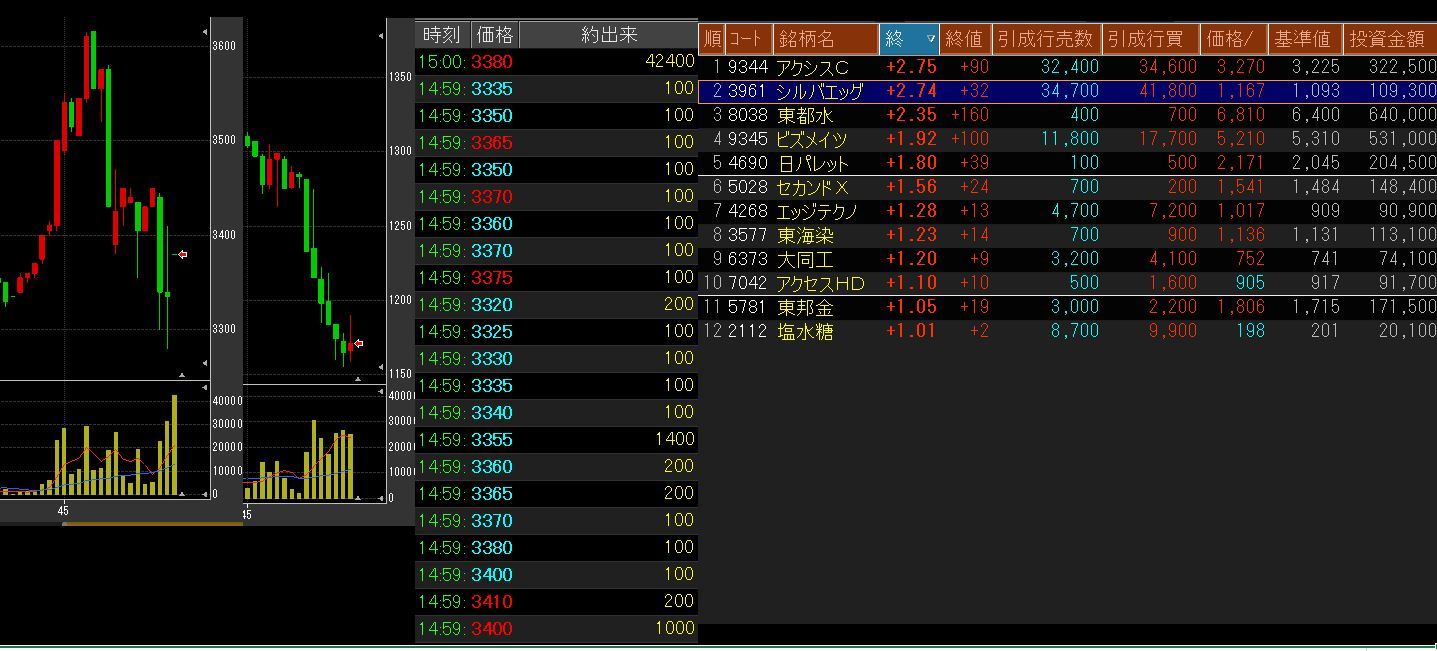1437x651 pixels.
Task: Click stock code 4690
Action: click(x=748, y=163)
